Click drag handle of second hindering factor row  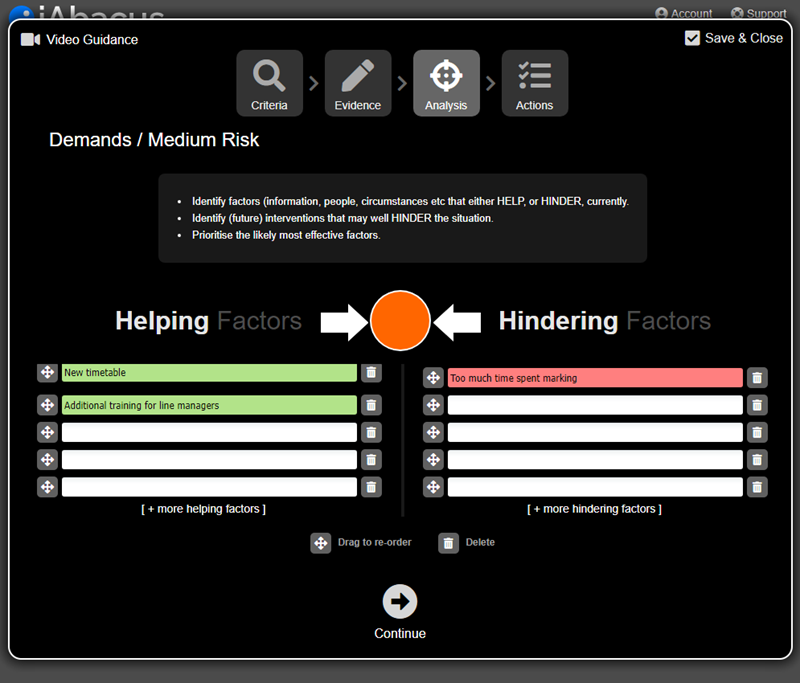[x=433, y=405]
